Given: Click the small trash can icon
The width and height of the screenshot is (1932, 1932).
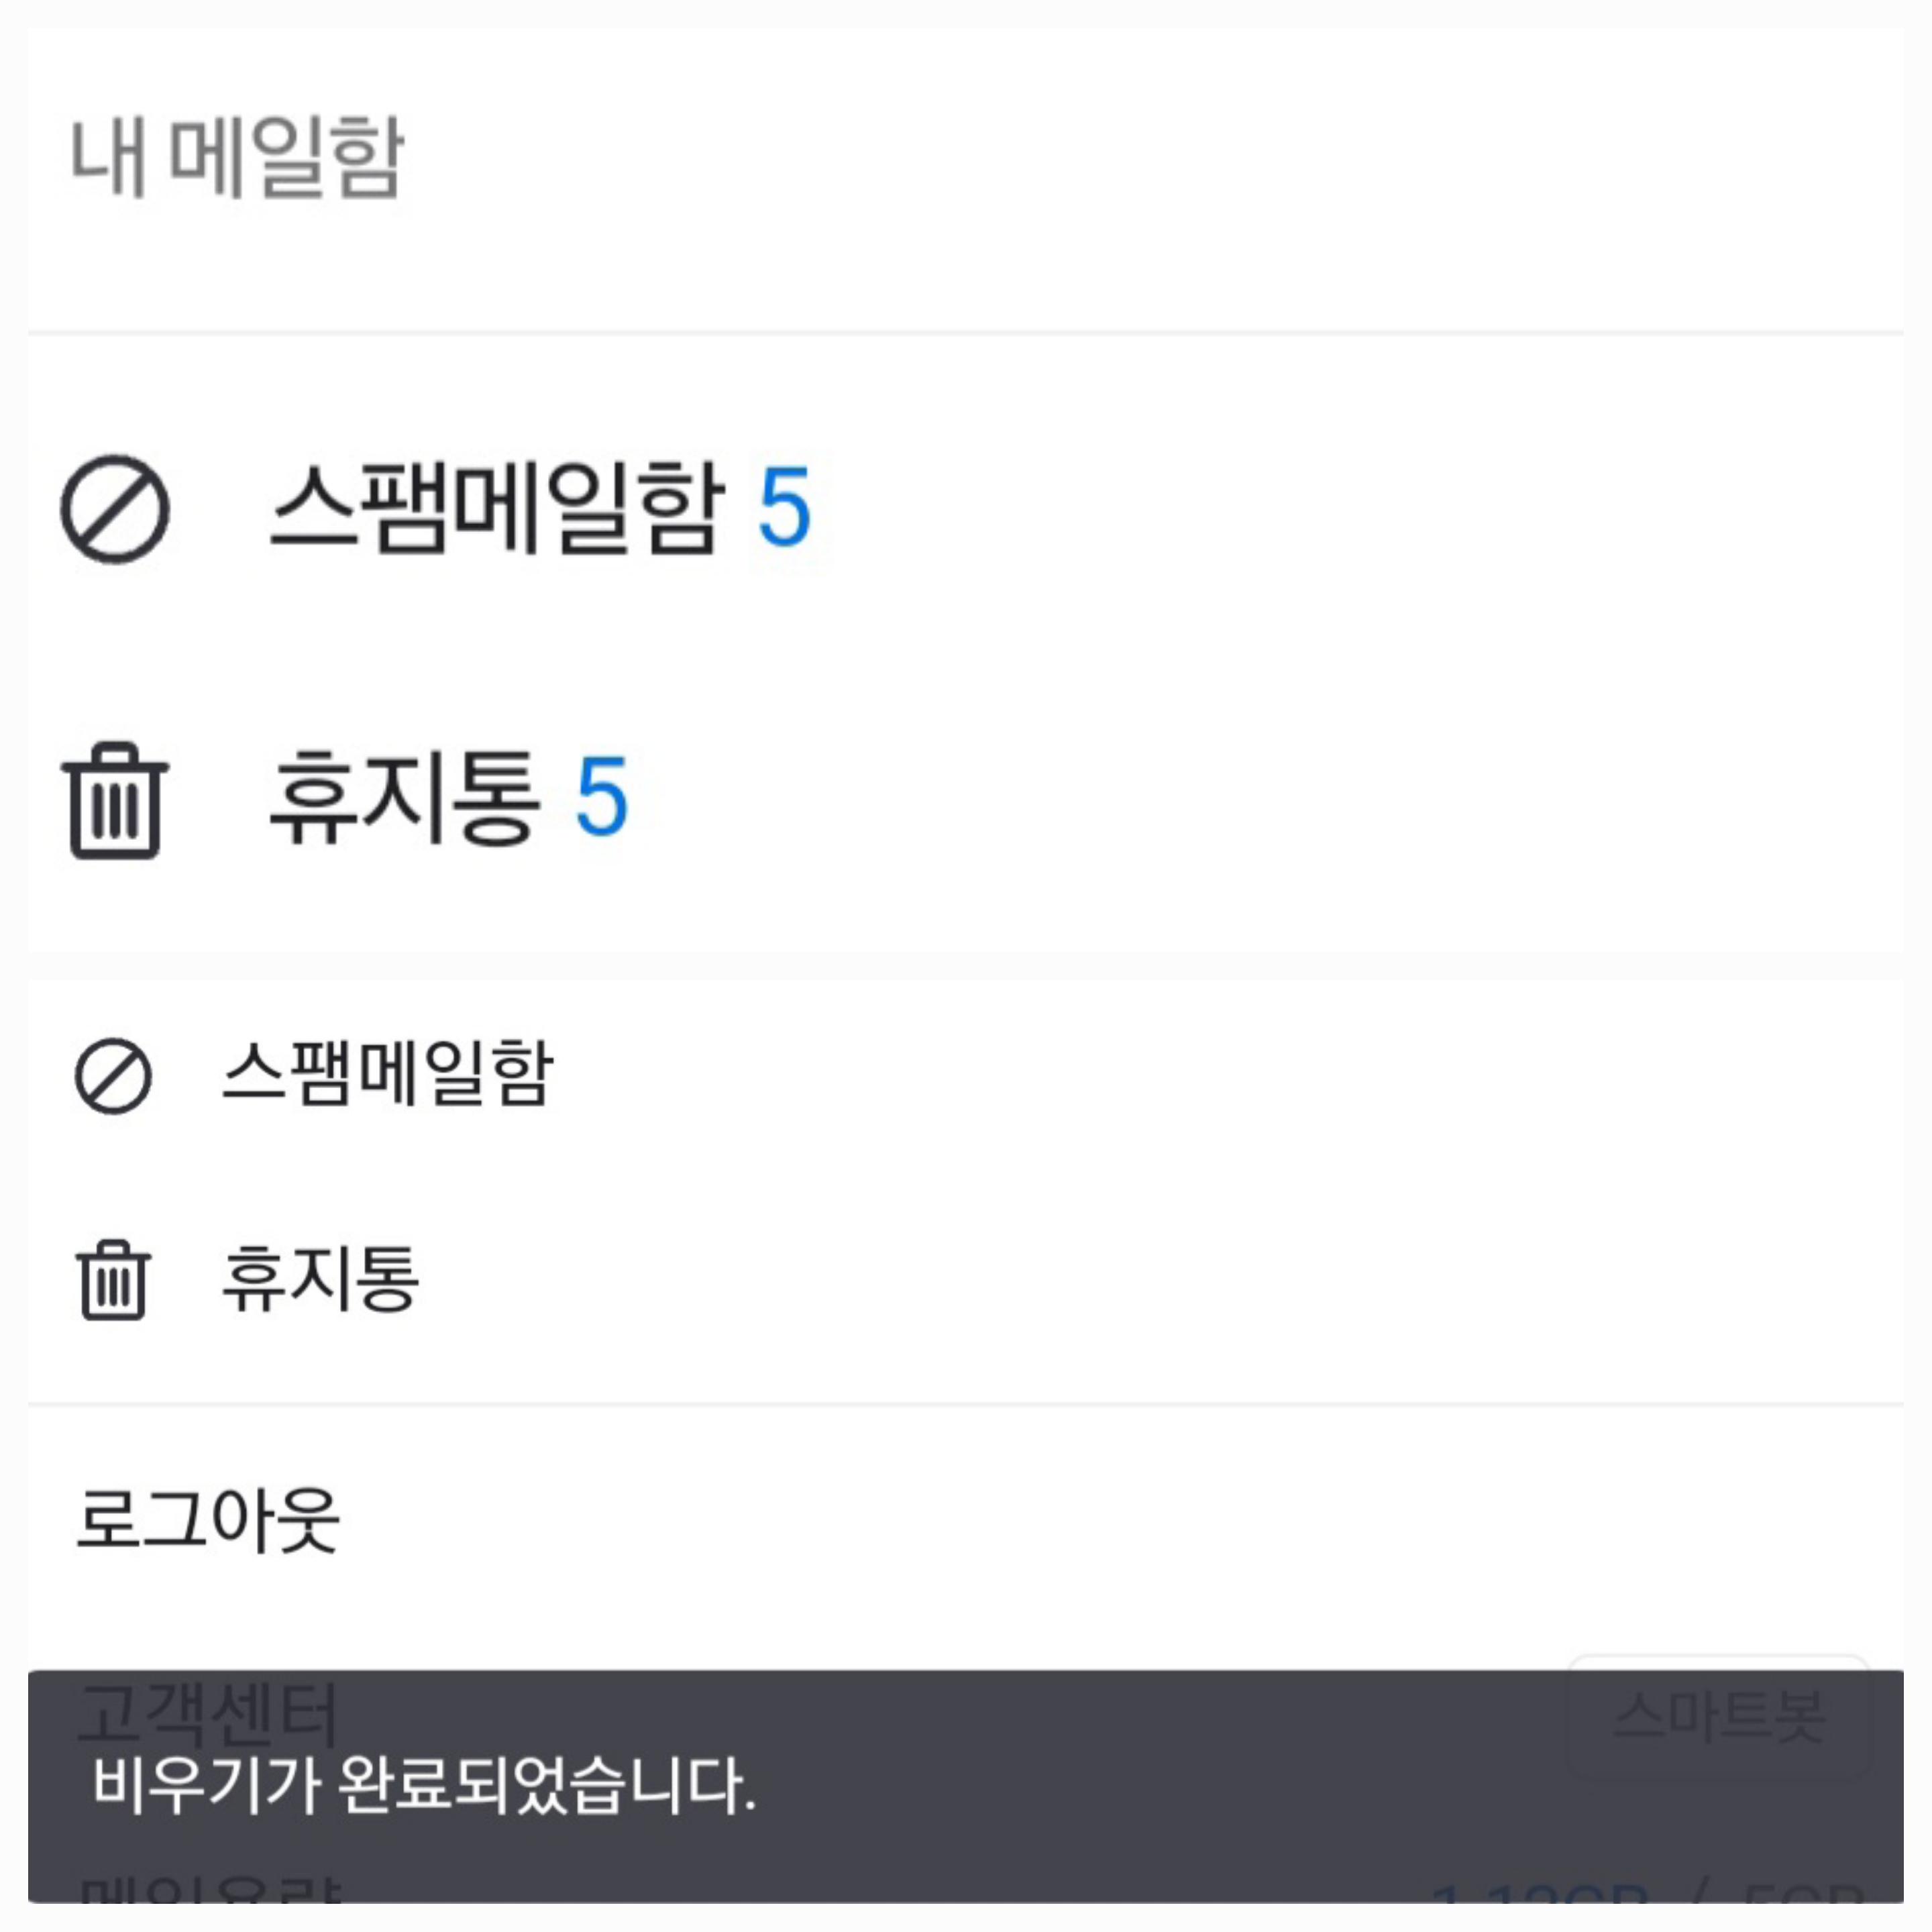Looking at the screenshot, I should (114, 1280).
